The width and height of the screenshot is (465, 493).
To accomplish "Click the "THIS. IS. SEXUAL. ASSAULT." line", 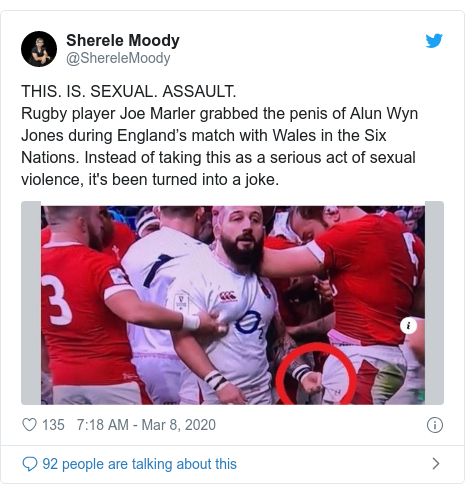I will click(129, 91).
